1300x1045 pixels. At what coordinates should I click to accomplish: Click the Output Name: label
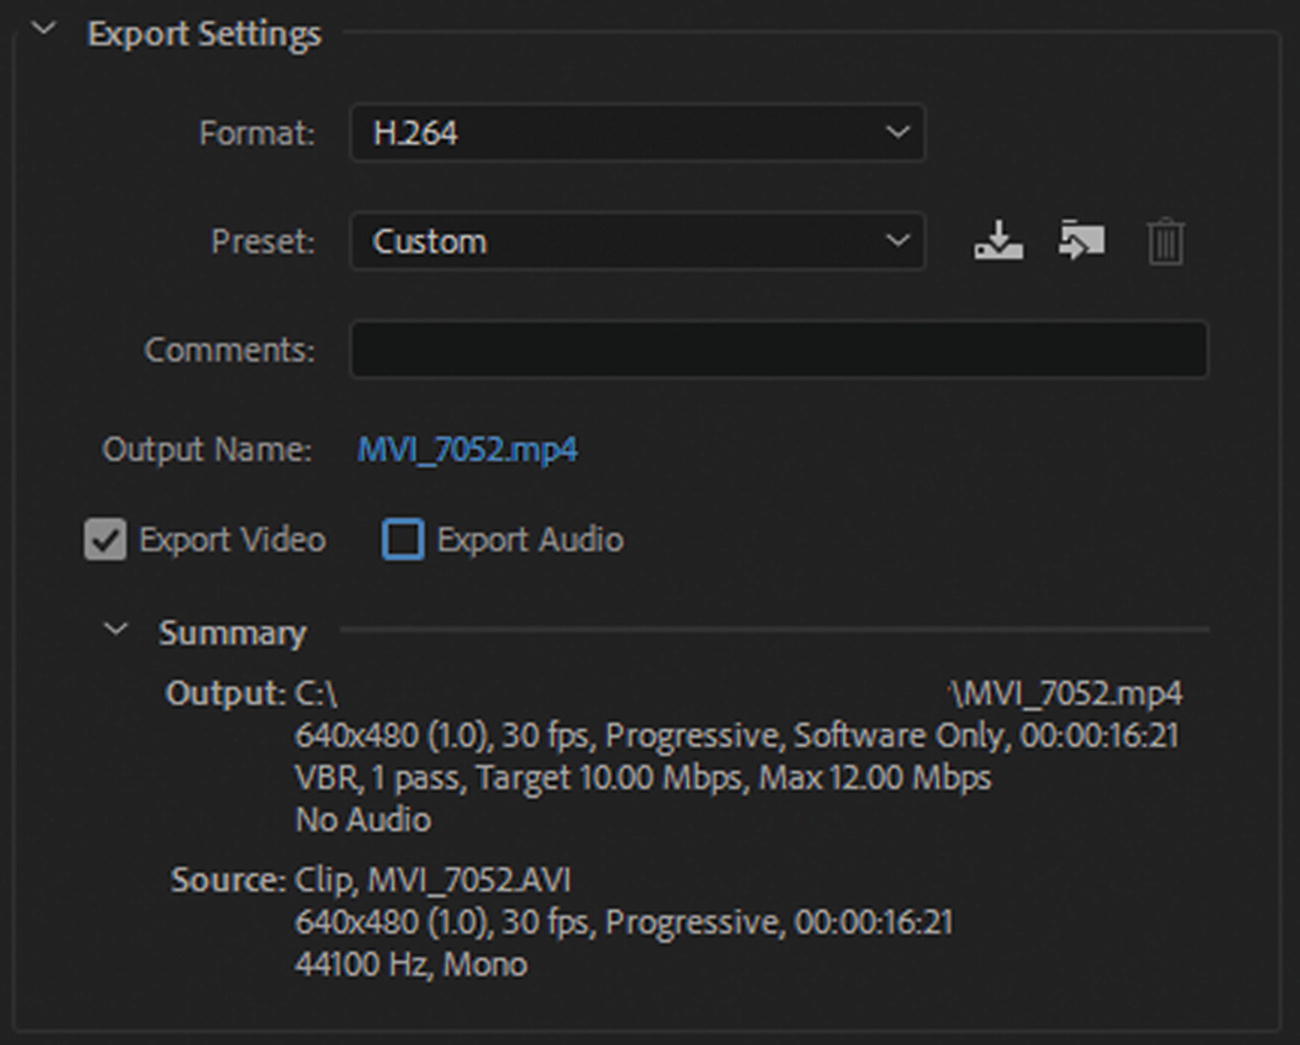[207, 449]
